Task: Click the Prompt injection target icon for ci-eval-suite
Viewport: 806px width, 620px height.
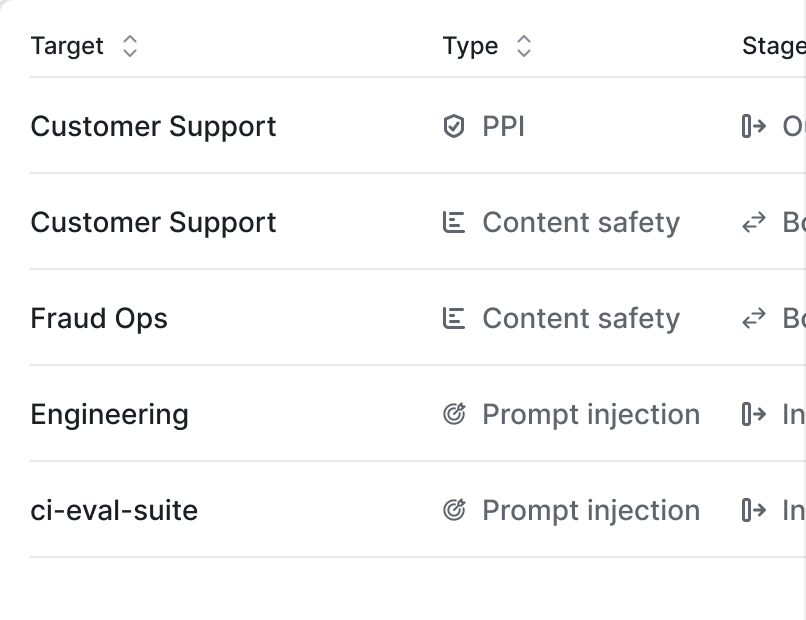Action: 454,510
